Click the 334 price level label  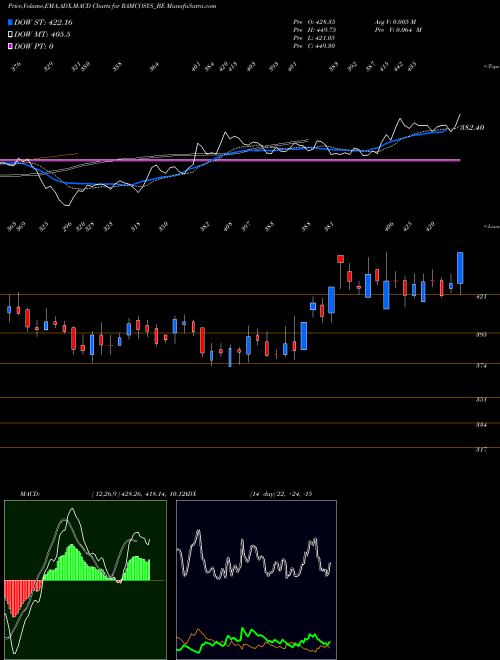(481, 425)
